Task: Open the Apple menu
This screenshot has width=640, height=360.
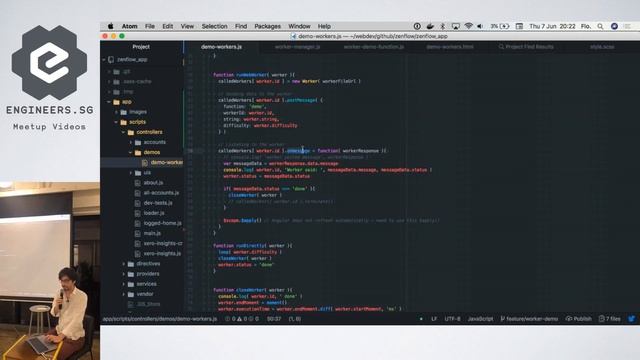Action: 111,26
